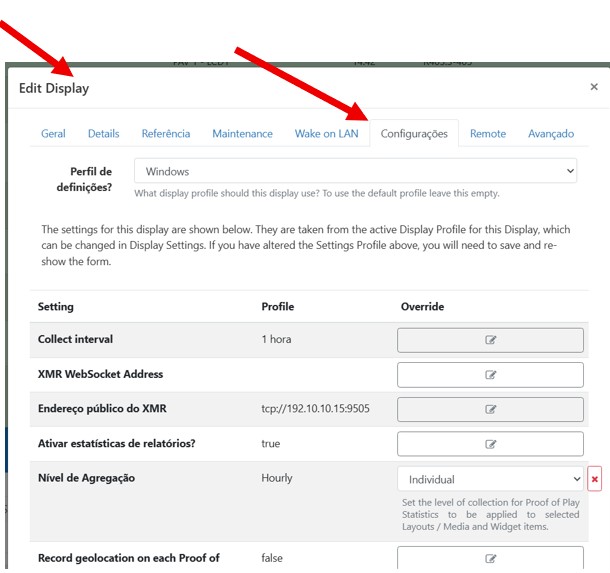The image size is (610, 573).
Task: Click the Nível de Agregação setting label
Action: click(x=86, y=478)
